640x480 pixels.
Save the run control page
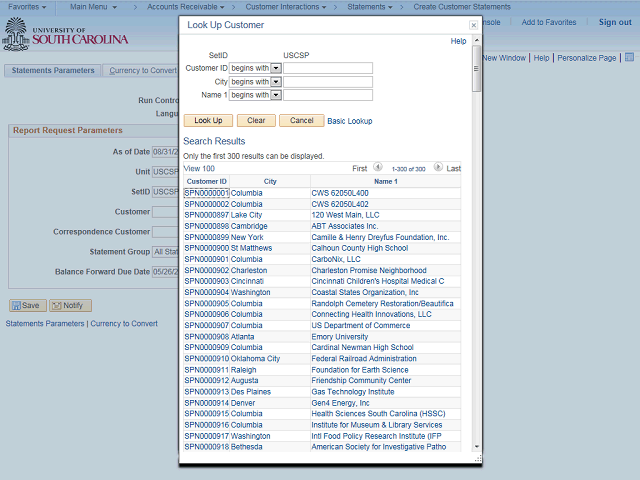[x=27, y=305]
